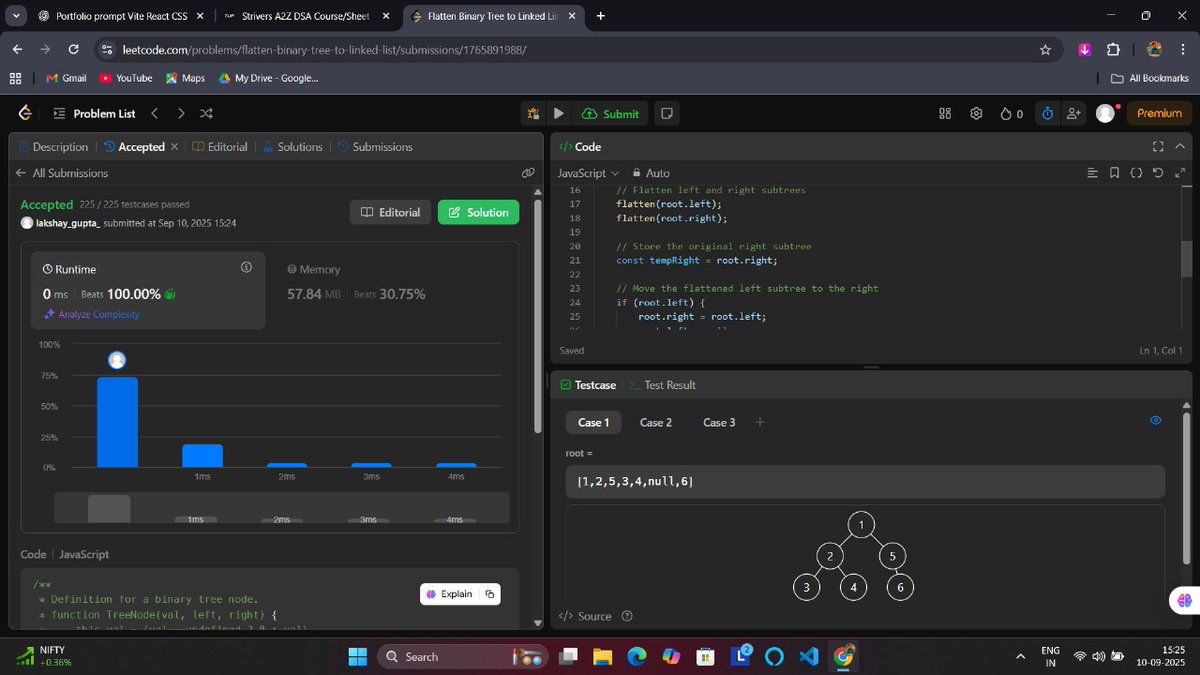Click the code bookmark icon

pos(1115,173)
